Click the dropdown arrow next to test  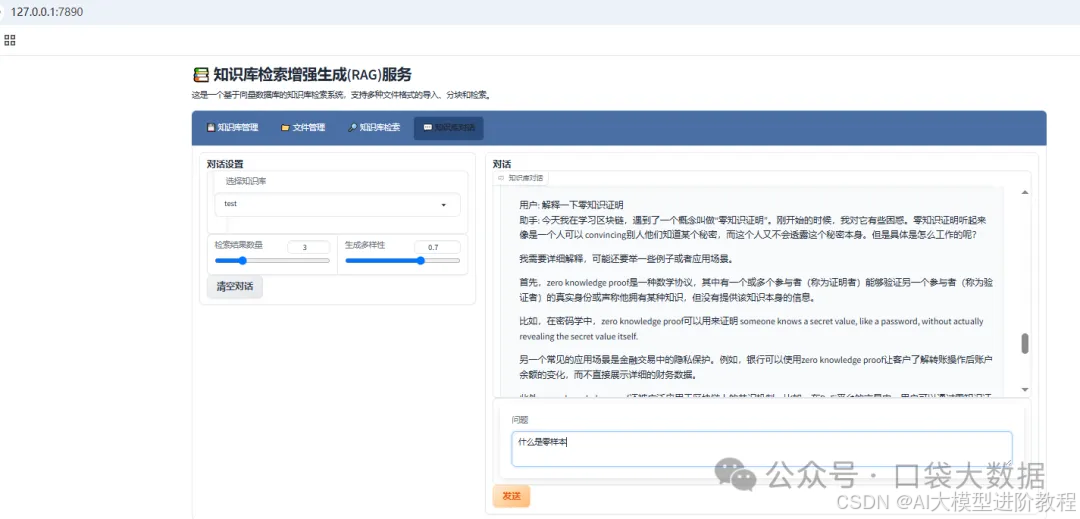443,204
